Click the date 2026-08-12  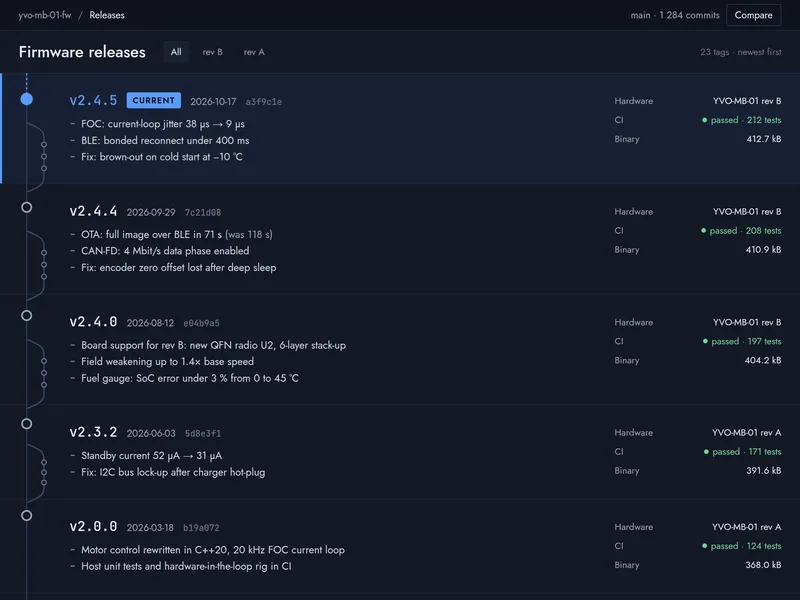[x=150, y=323]
